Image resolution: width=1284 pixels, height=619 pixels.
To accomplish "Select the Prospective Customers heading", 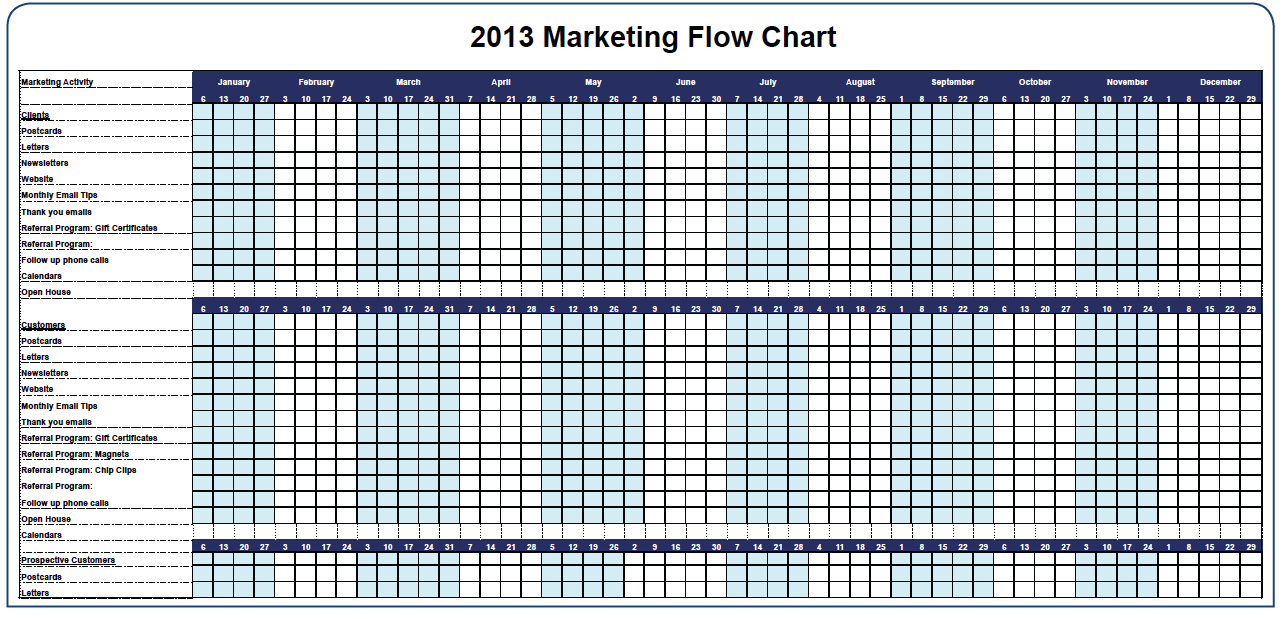I will [68, 560].
